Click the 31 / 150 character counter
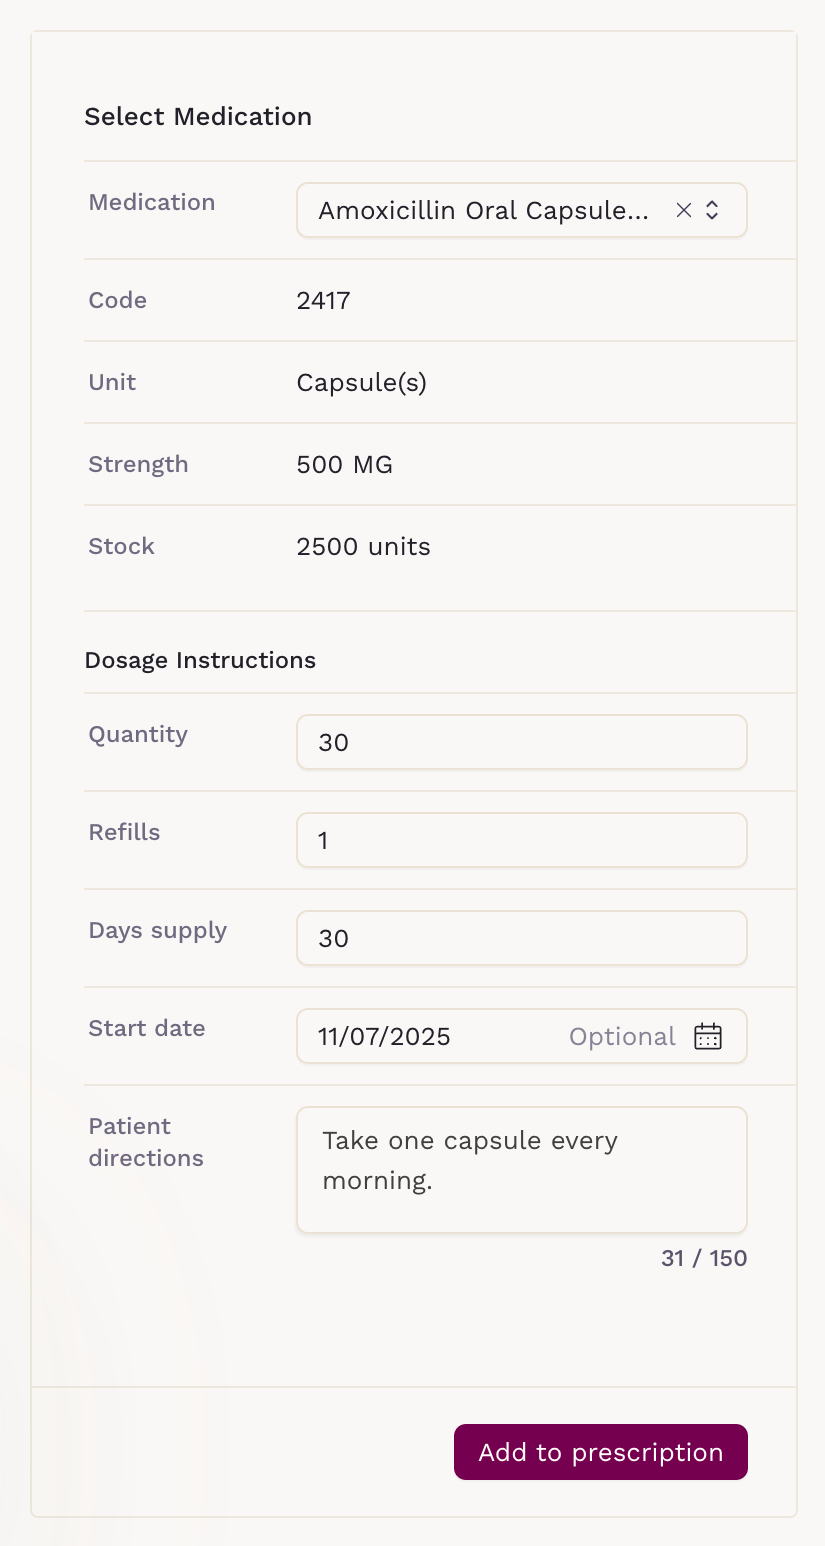Viewport: 825px width, 1546px height. click(x=704, y=1258)
